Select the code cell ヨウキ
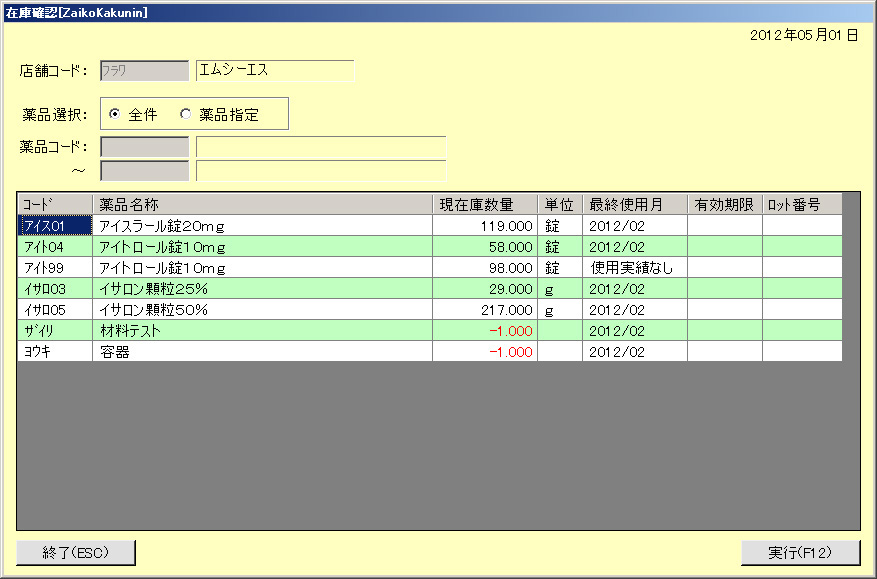This screenshot has height=579, width=877. pyautogui.click(x=55, y=351)
